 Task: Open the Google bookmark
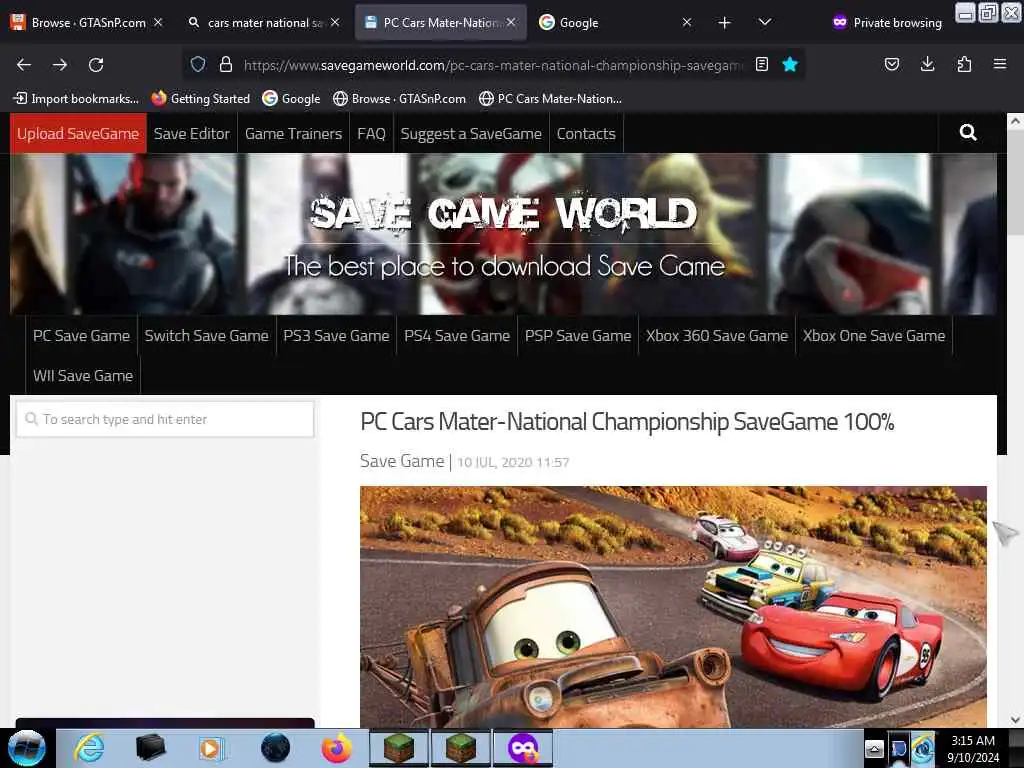(x=291, y=99)
